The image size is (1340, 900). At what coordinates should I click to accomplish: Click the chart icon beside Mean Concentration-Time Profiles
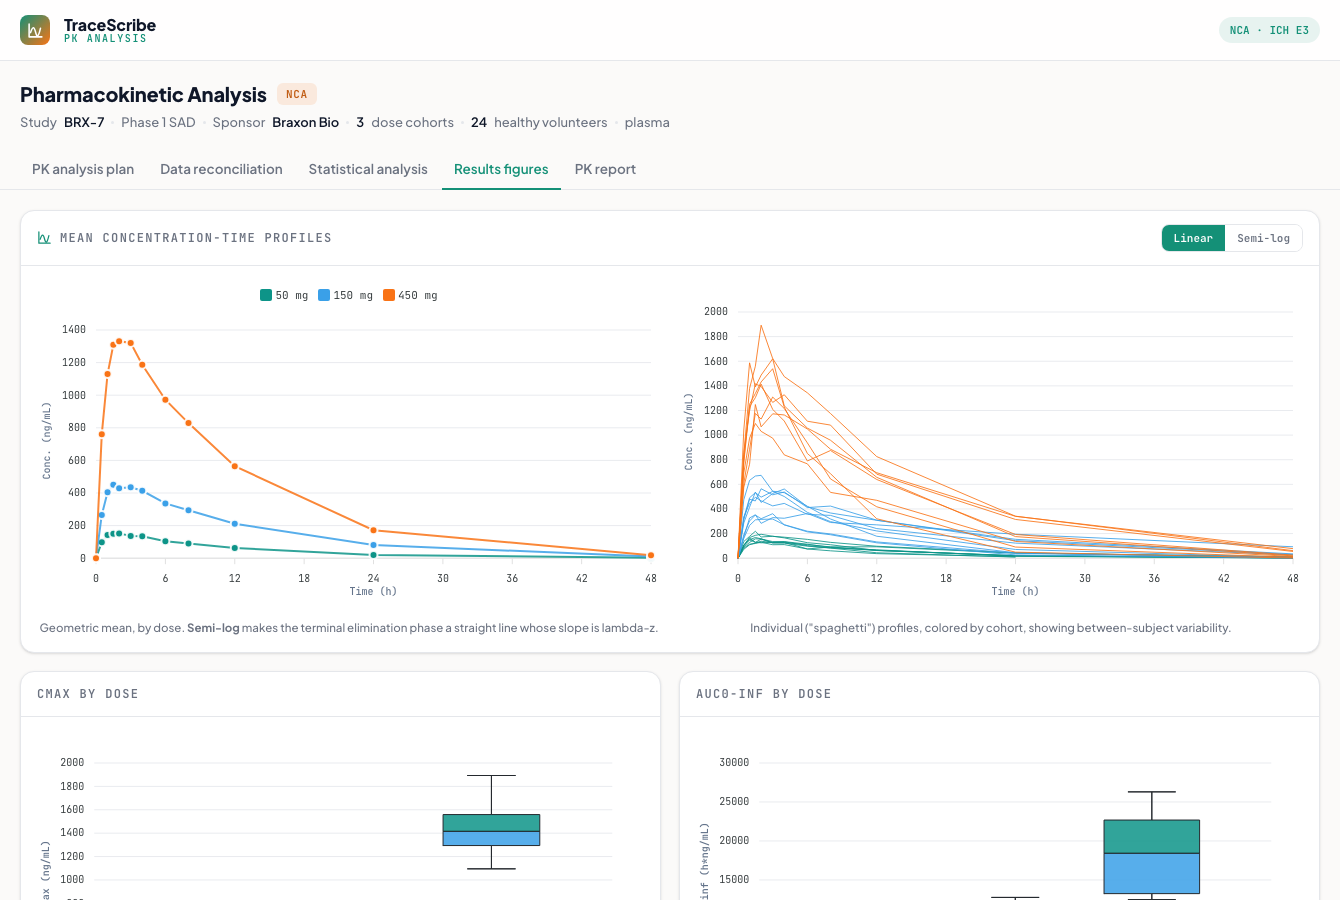coord(44,238)
